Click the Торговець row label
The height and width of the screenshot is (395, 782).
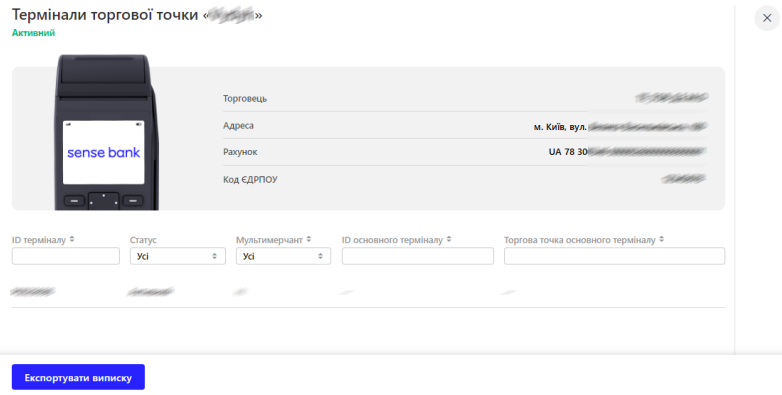click(x=245, y=98)
